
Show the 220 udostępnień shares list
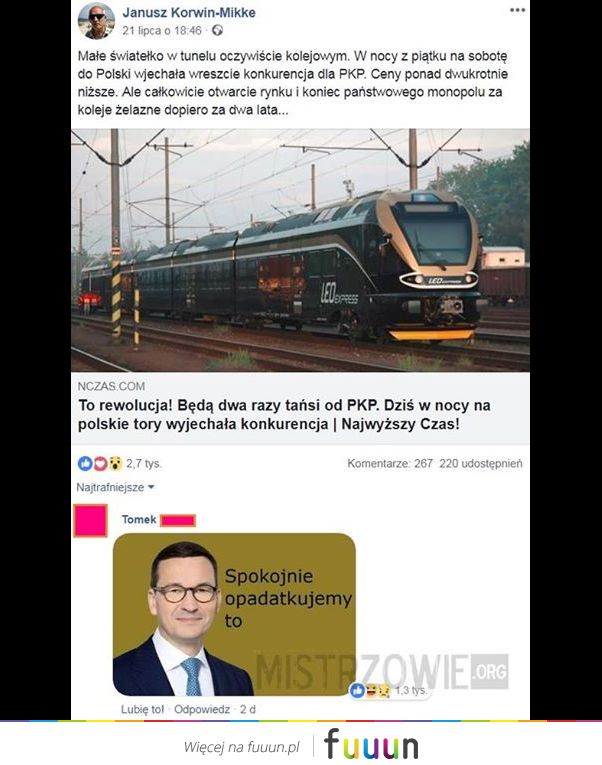(481, 463)
